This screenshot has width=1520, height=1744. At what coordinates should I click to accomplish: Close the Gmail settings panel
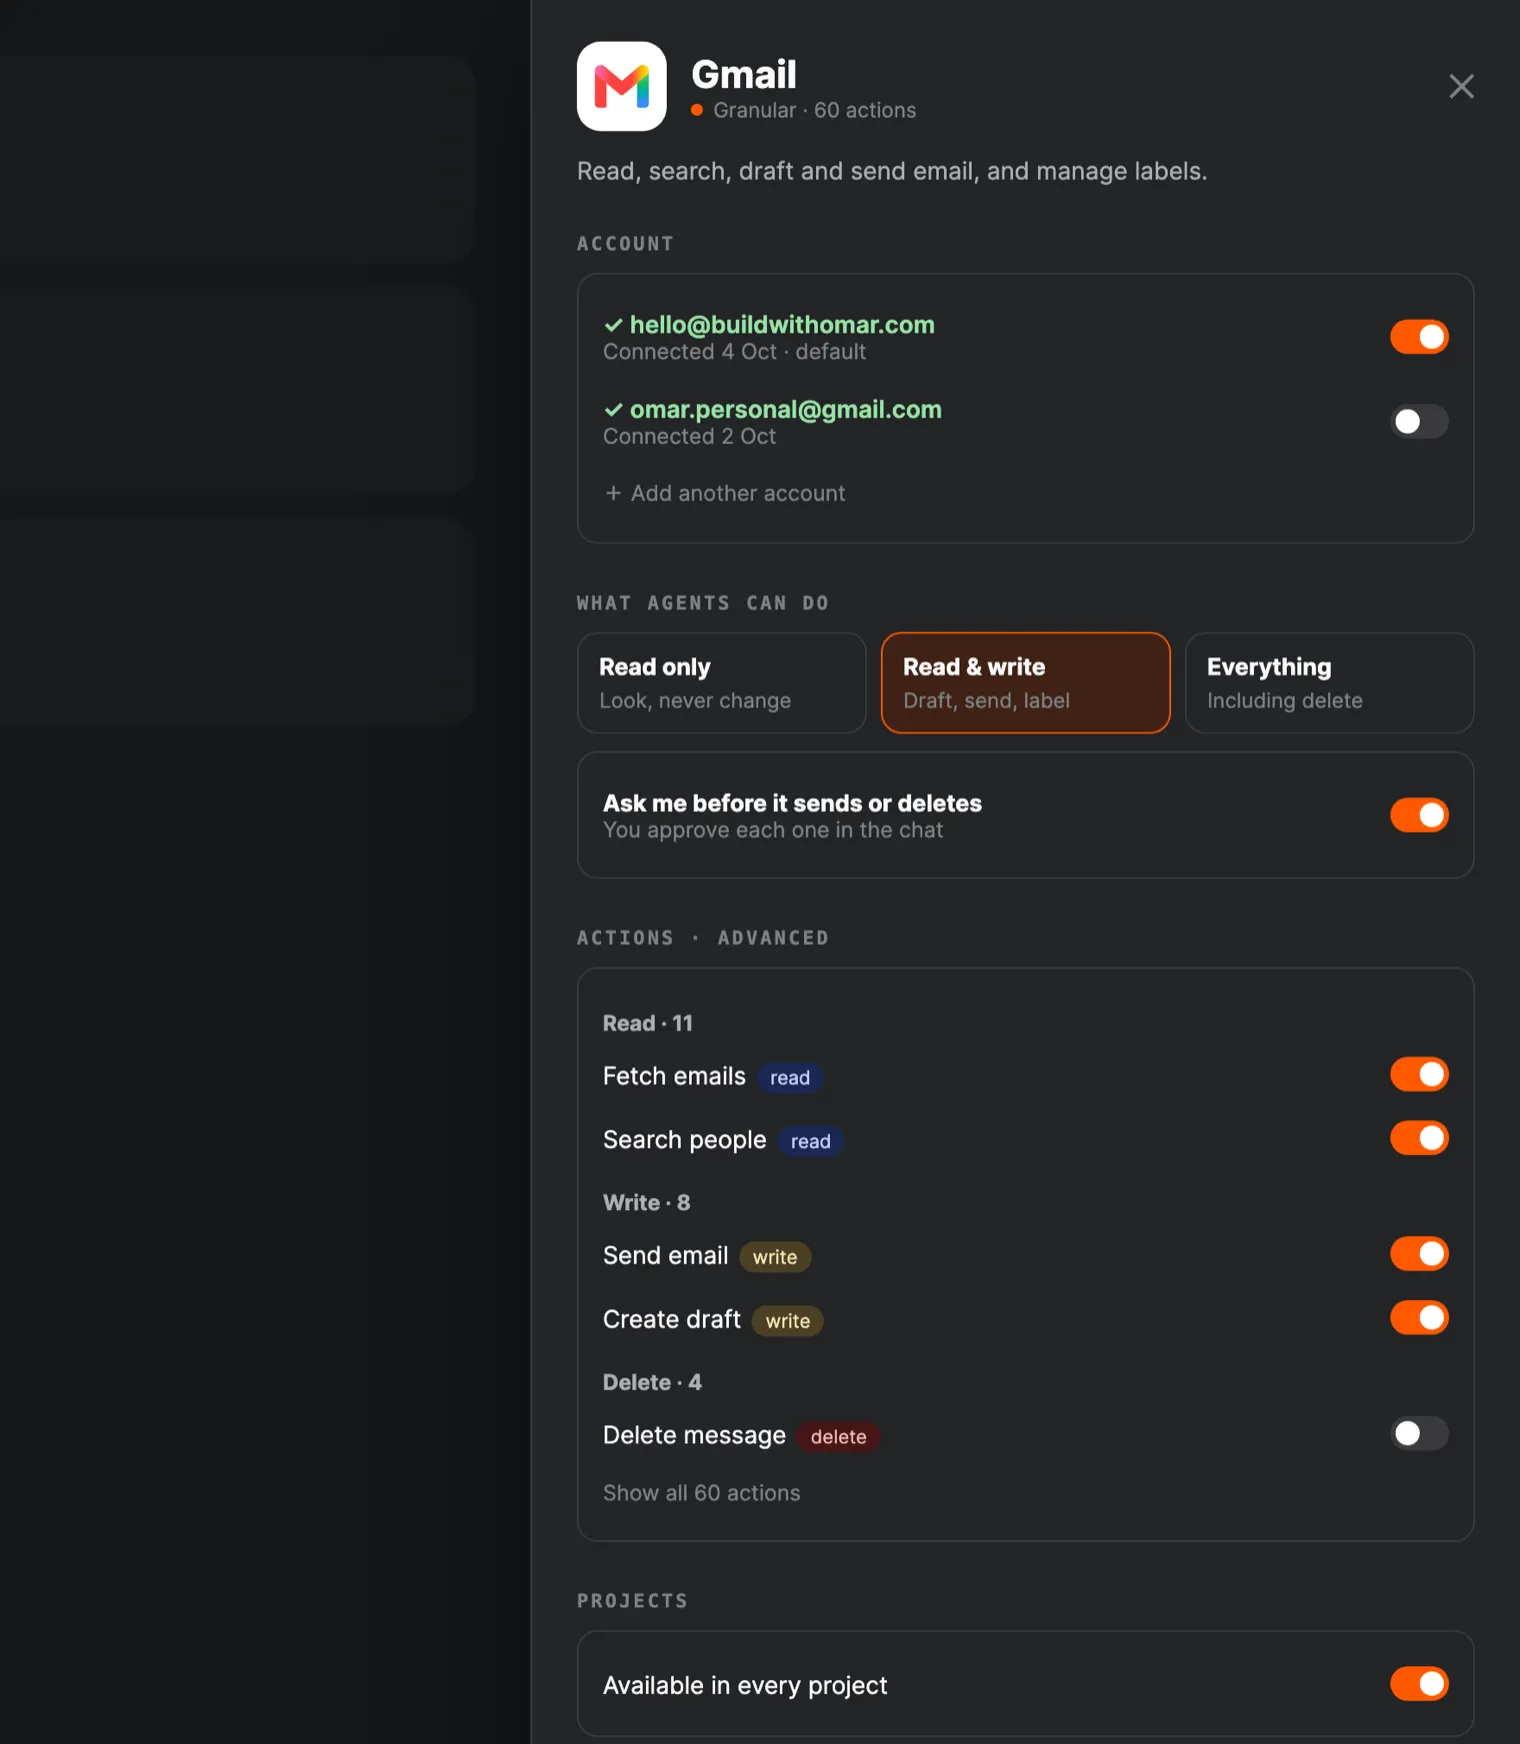(1461, 86)
